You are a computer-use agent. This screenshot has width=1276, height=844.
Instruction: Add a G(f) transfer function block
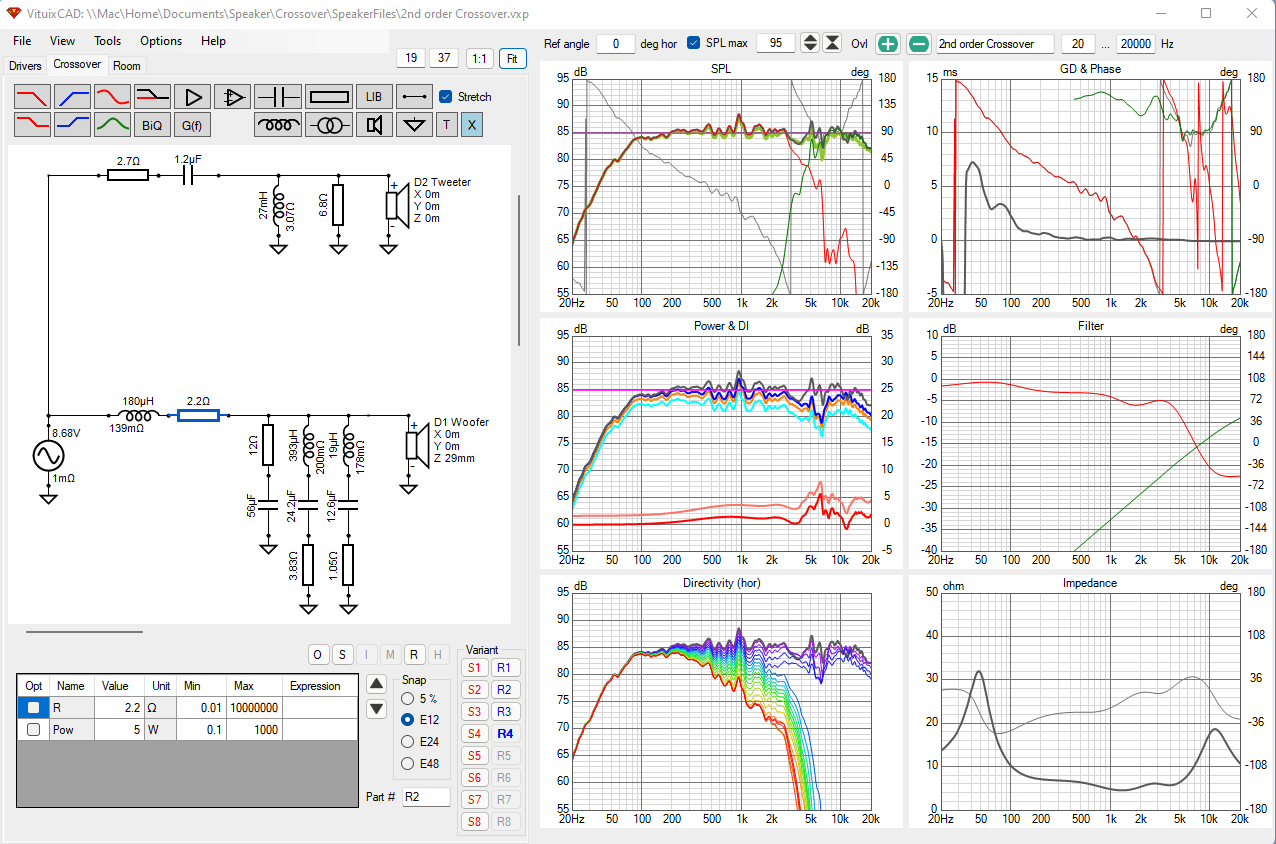point(193,125)
